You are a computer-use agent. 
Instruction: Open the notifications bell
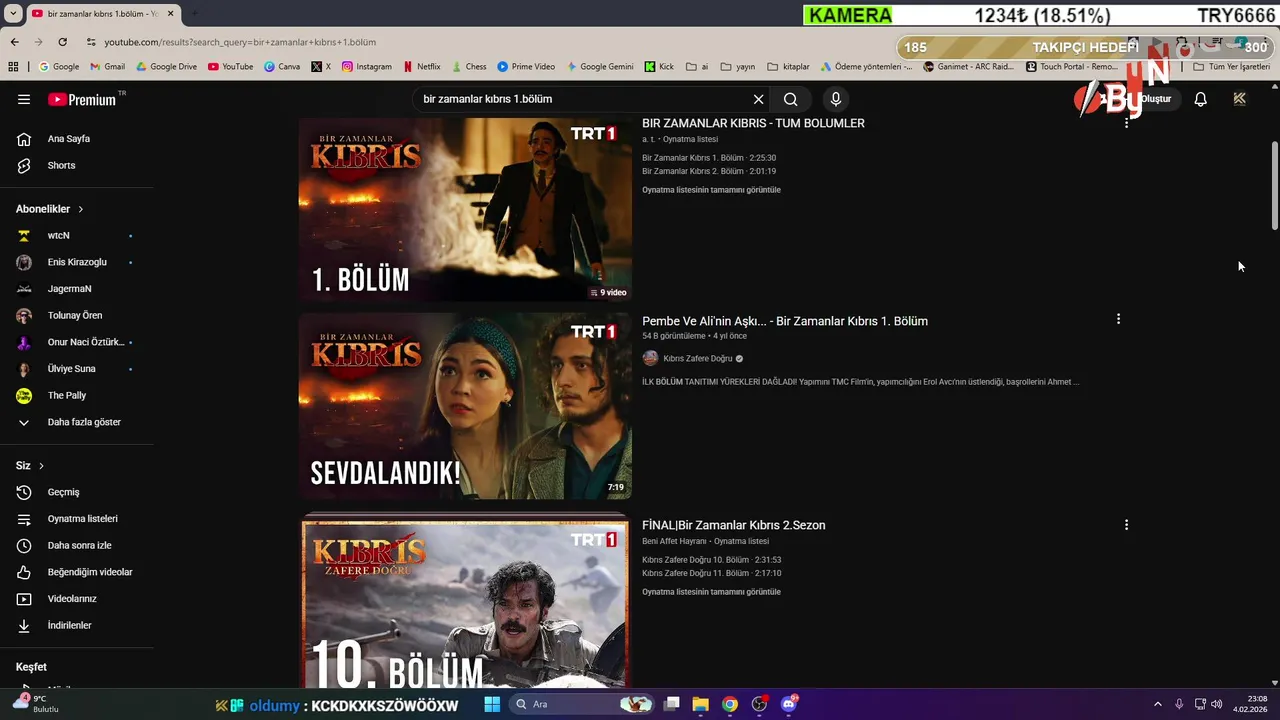coord(1200,99)
